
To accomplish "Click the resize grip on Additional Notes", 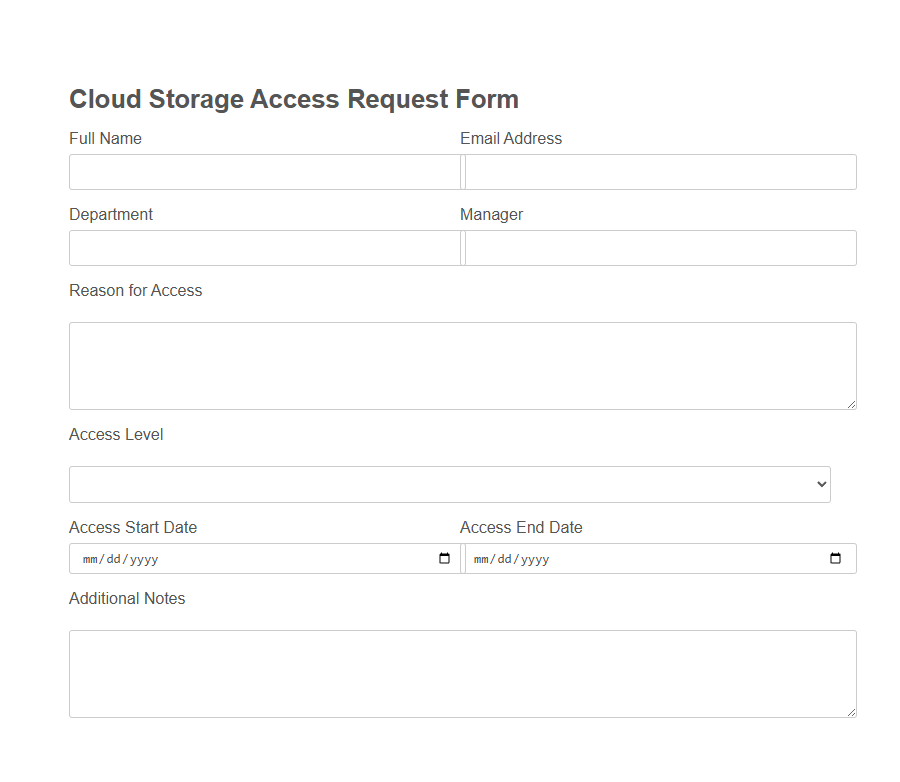I will tap(852, 712).
